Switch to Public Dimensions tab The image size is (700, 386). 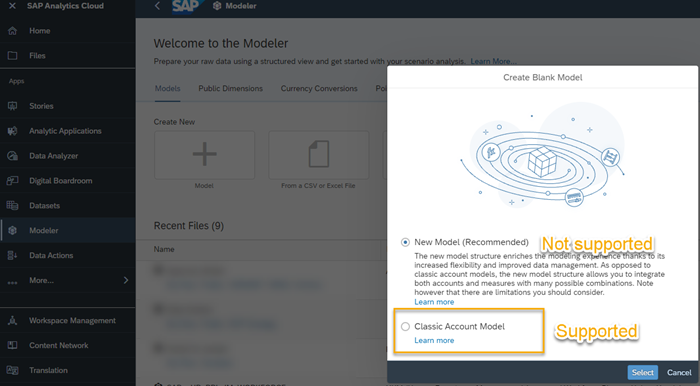pyautogui.click(x=230, y=88)
